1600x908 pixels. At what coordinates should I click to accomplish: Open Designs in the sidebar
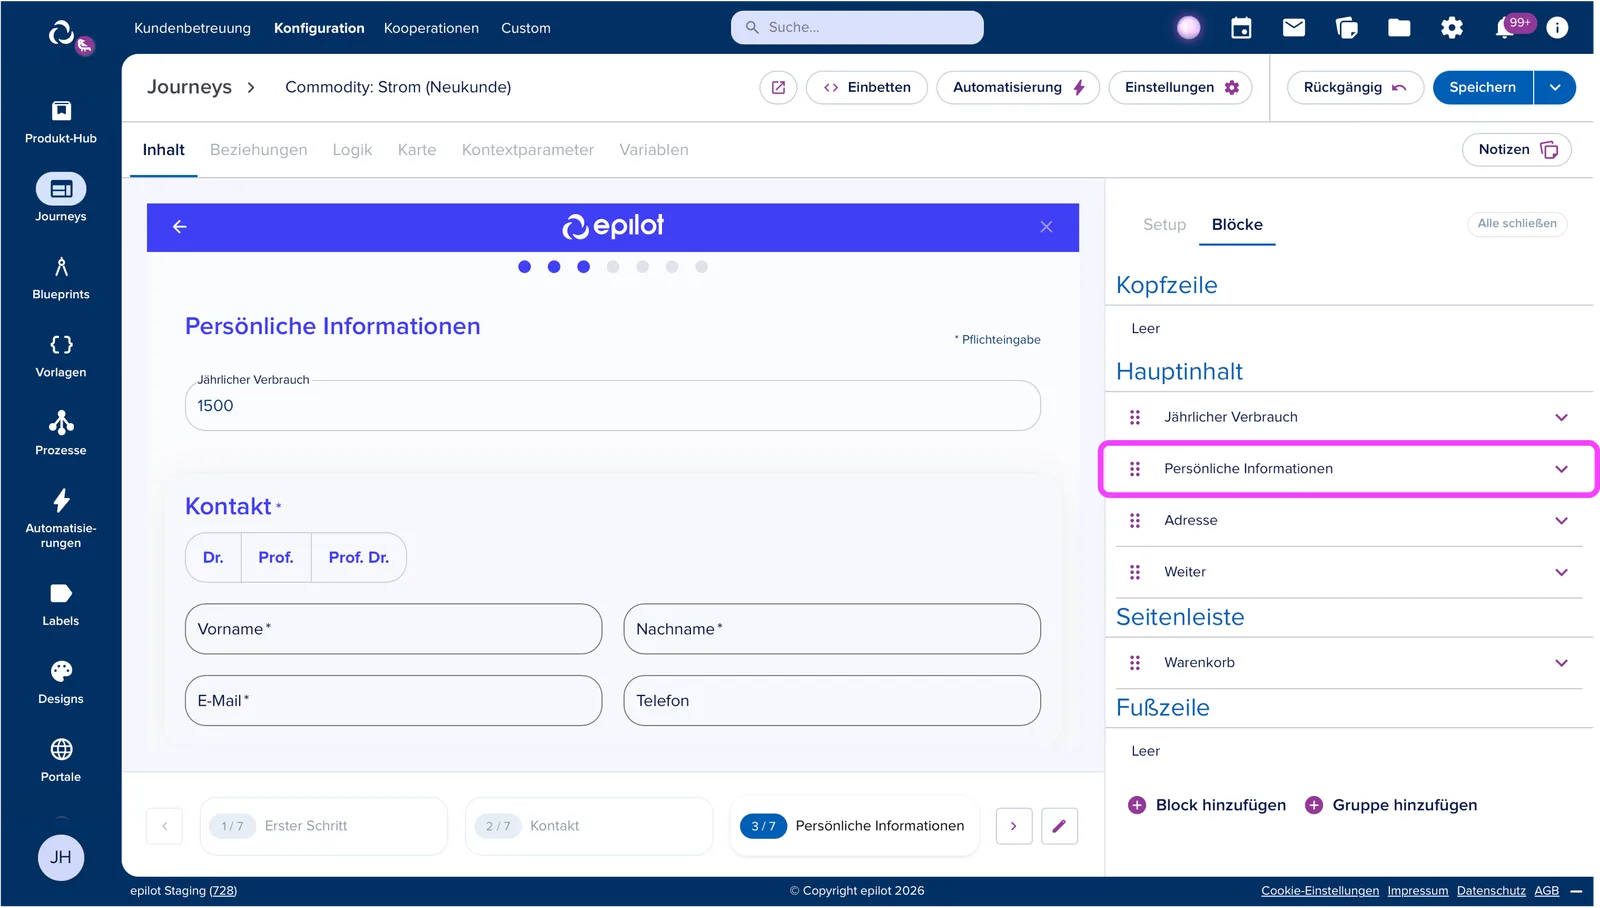(x=61, y=683)
